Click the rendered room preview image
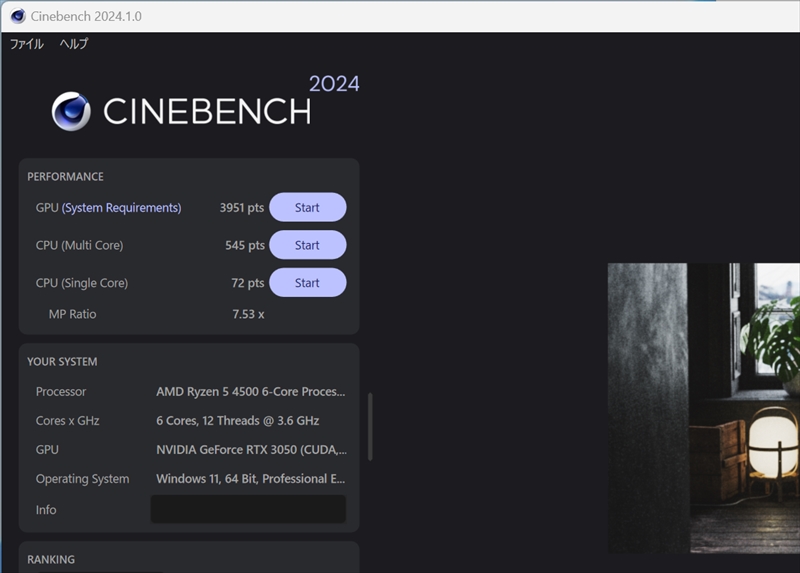800x573 pixels. pyautogui.click(x=704, y=408)
